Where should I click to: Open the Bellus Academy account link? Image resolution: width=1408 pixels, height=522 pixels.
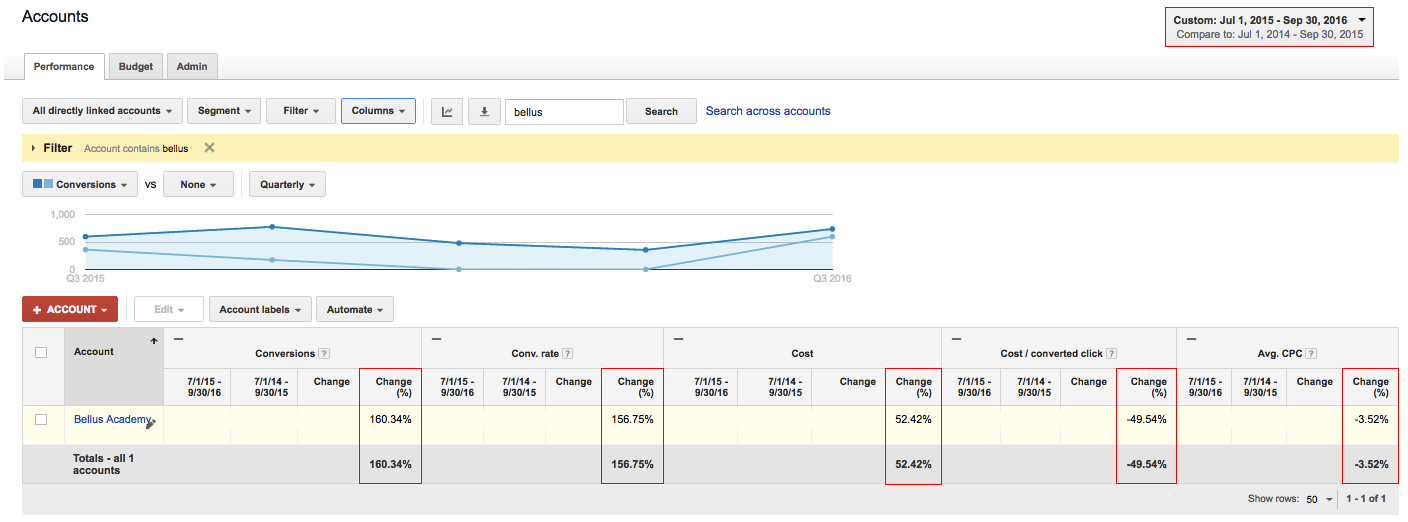[x=112, y=419]
